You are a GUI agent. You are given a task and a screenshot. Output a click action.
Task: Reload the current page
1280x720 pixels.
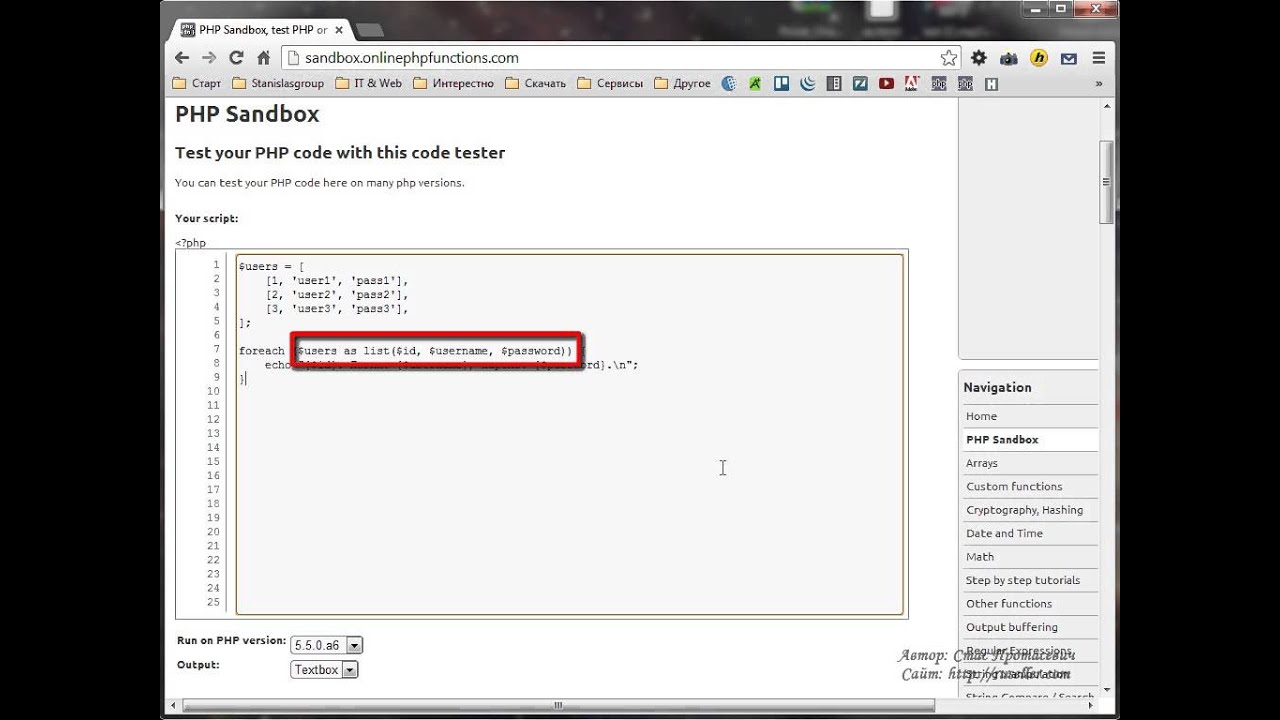tap(236, 58)
